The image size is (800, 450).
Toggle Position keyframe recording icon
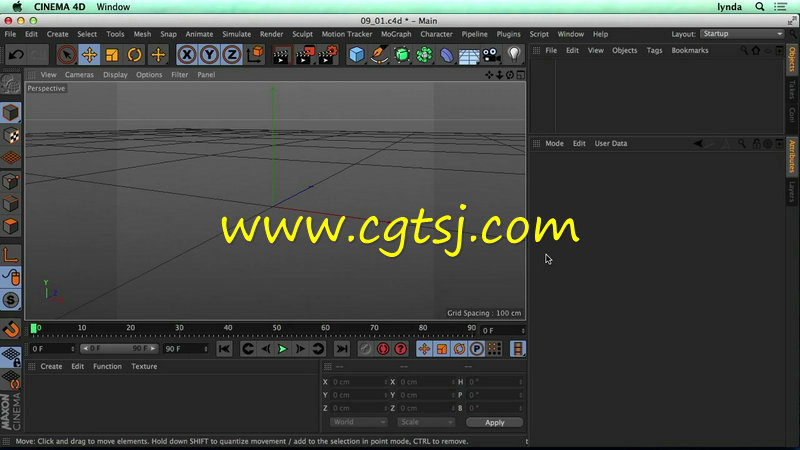(424, 349)
